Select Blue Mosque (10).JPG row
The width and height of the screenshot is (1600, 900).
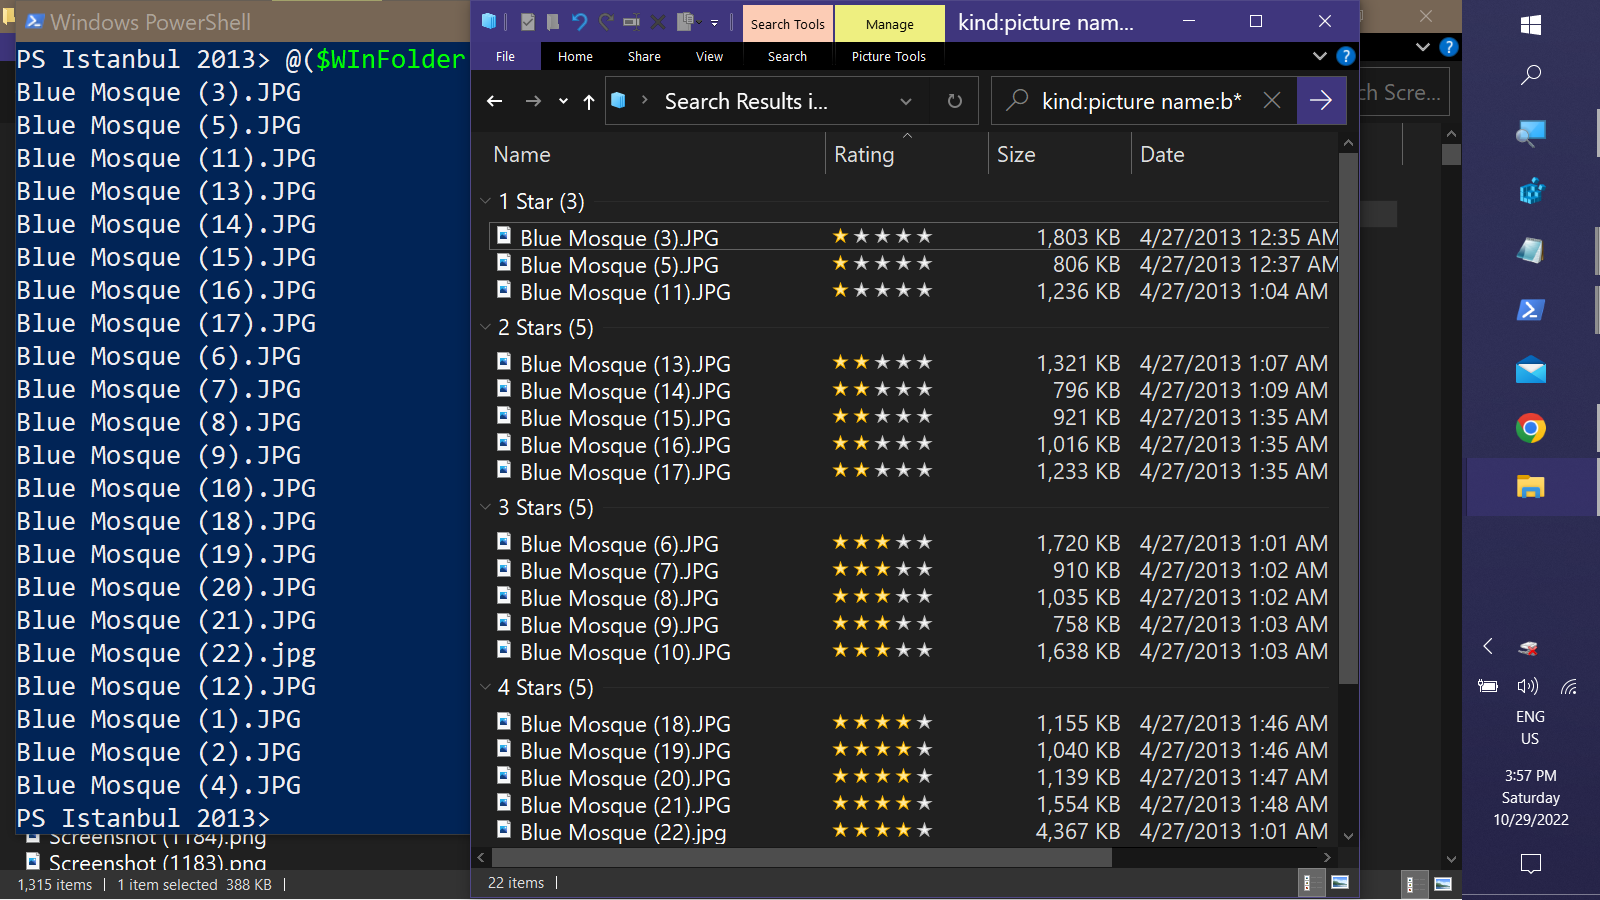(912, 651)
